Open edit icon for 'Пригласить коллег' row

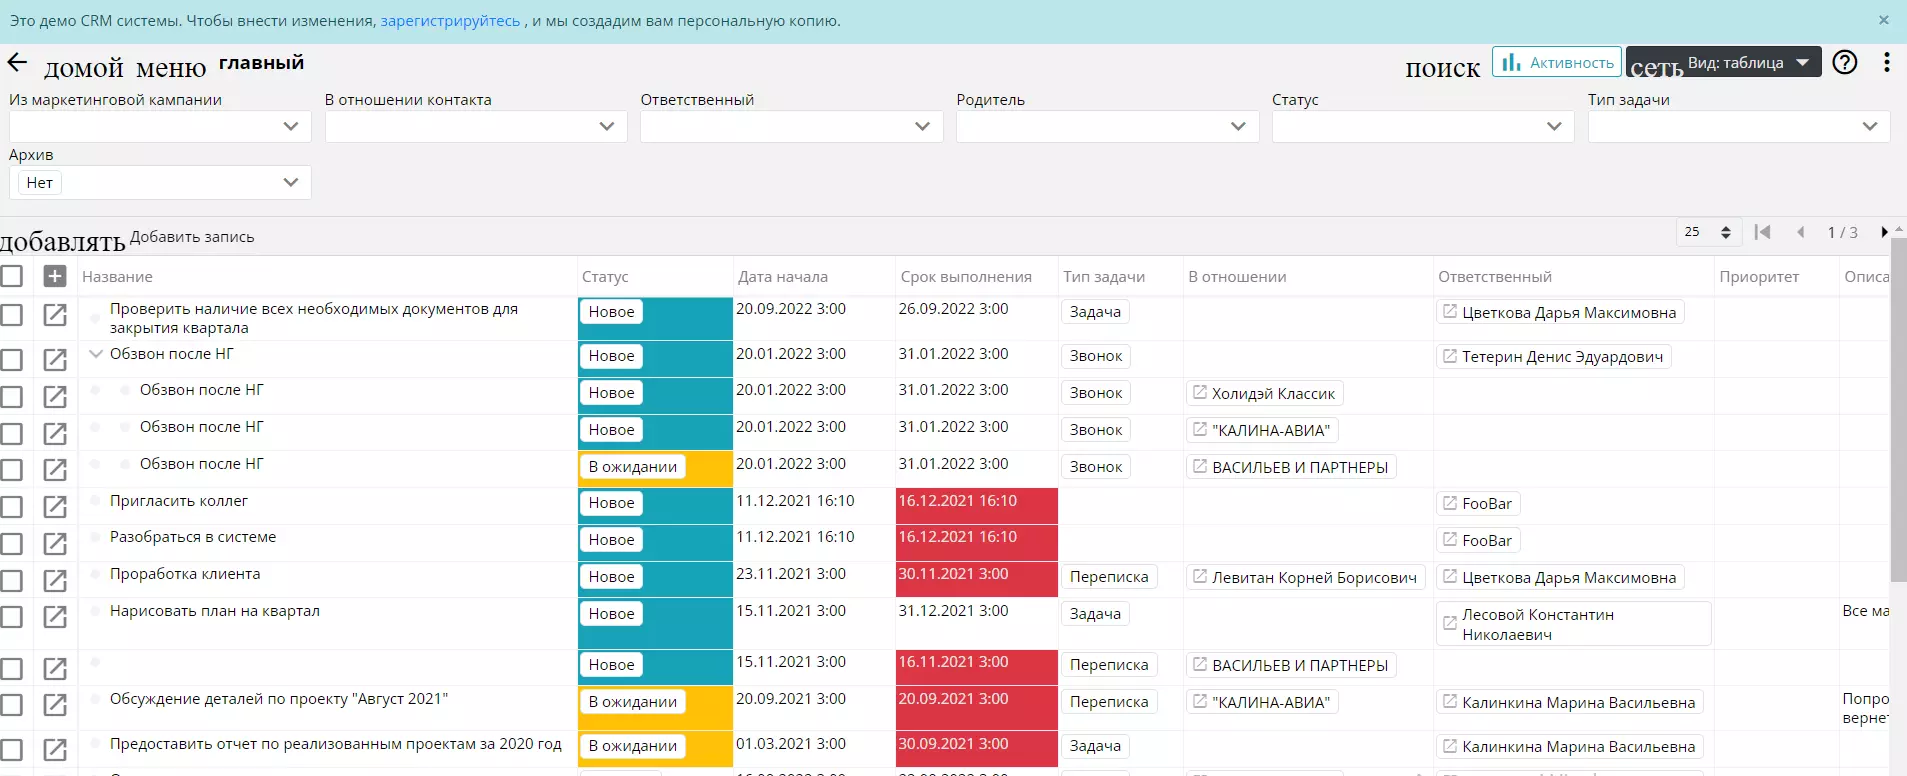(x=55, y=507)
